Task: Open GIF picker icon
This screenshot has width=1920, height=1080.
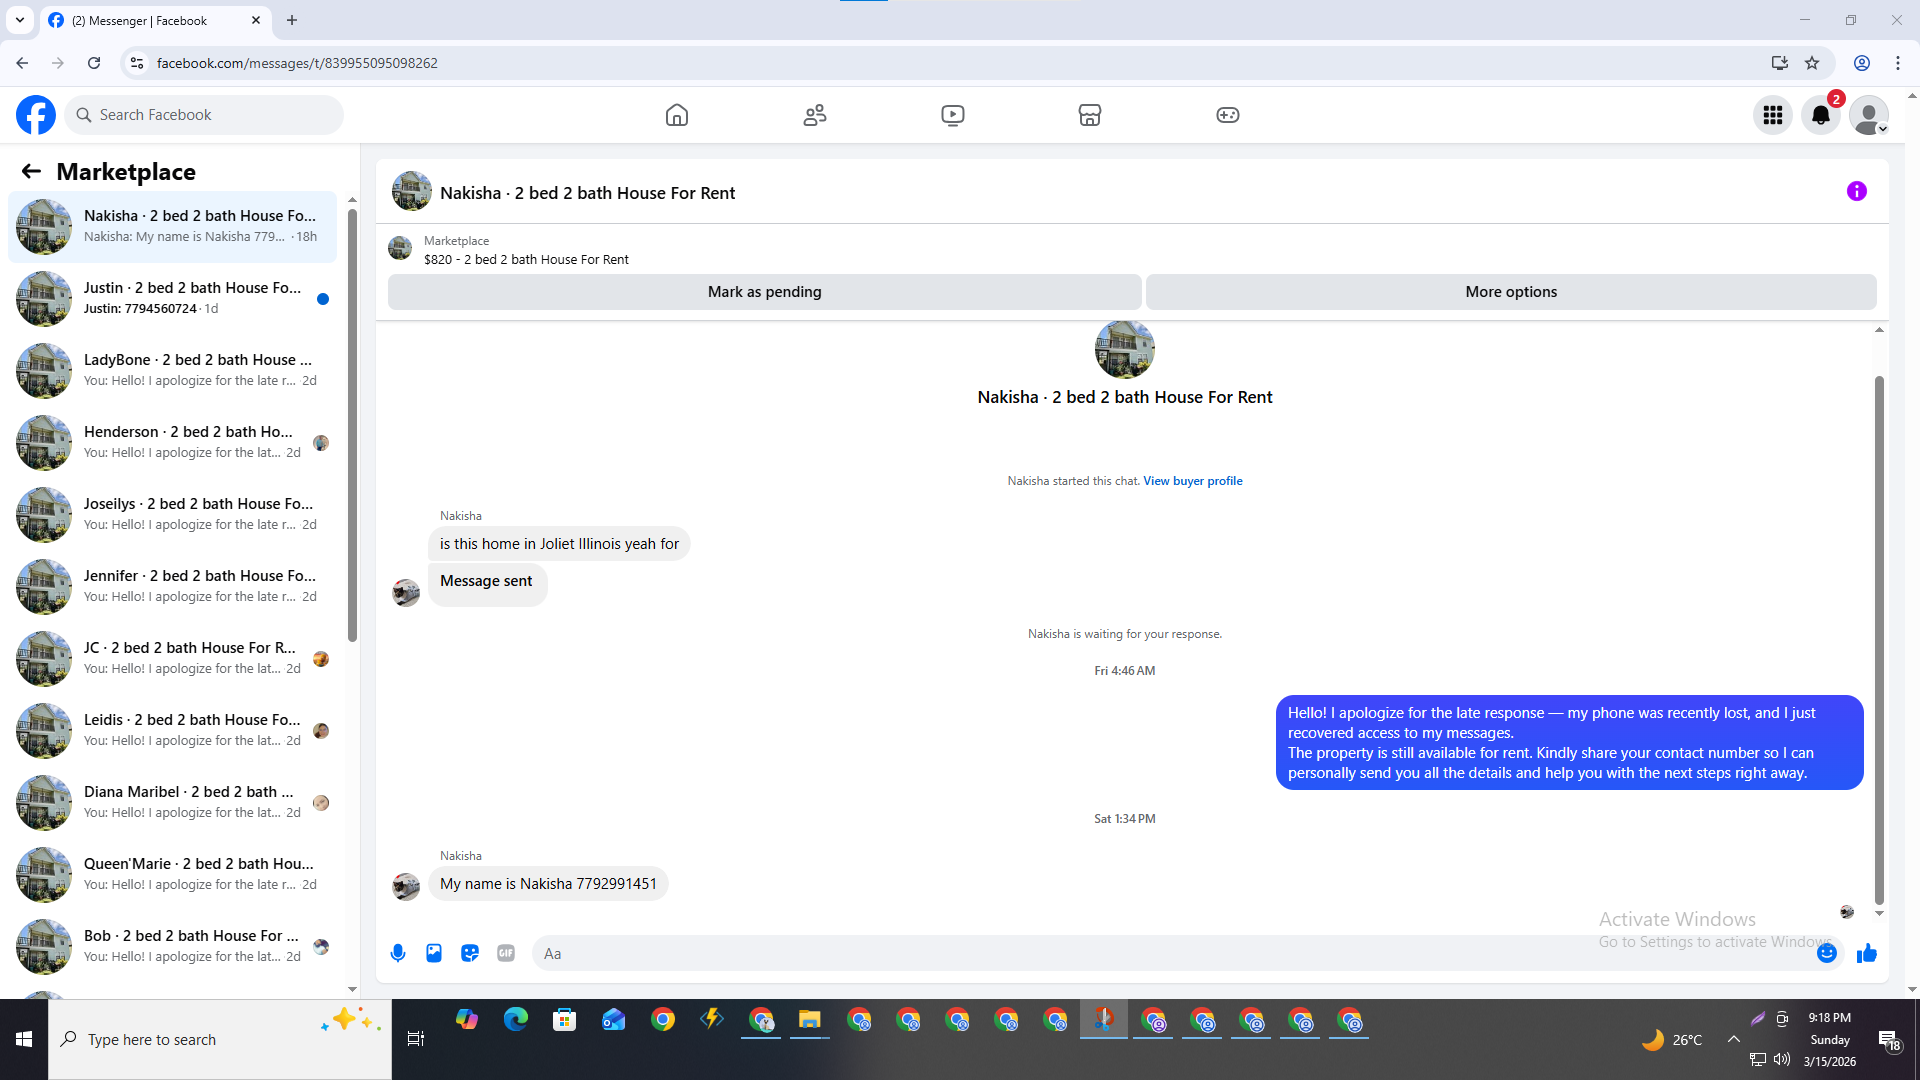Action: (506, 953)
